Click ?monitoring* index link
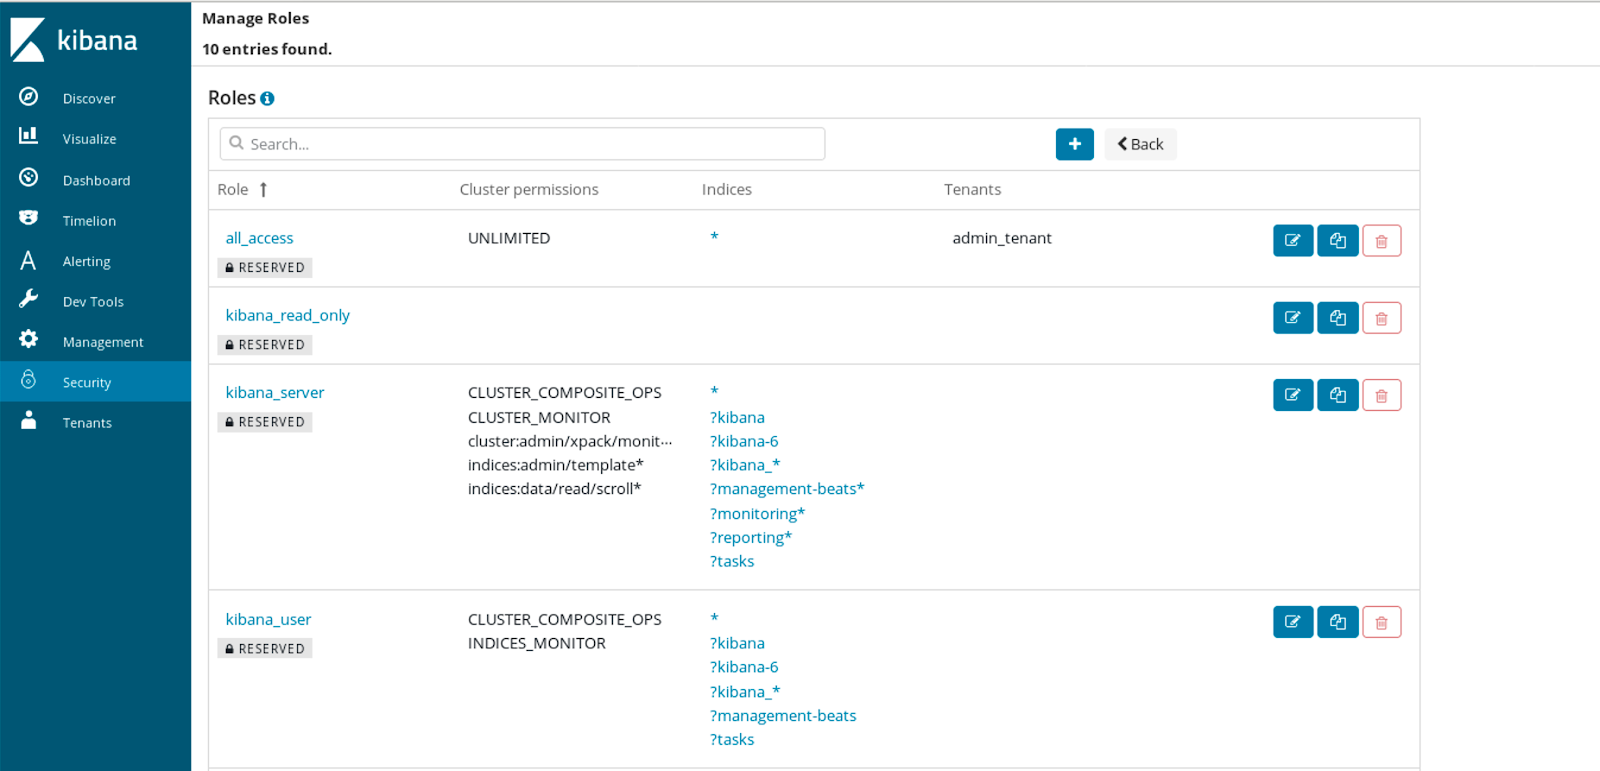1600x771 pixels. pos(757,513)
